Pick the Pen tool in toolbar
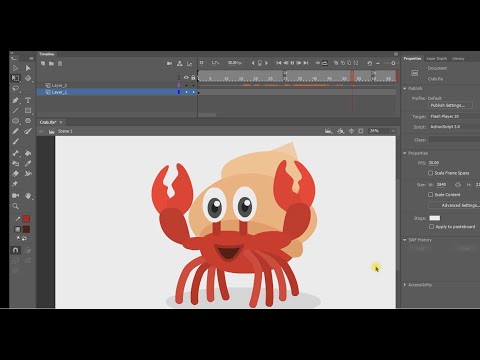 coord(15,100)
